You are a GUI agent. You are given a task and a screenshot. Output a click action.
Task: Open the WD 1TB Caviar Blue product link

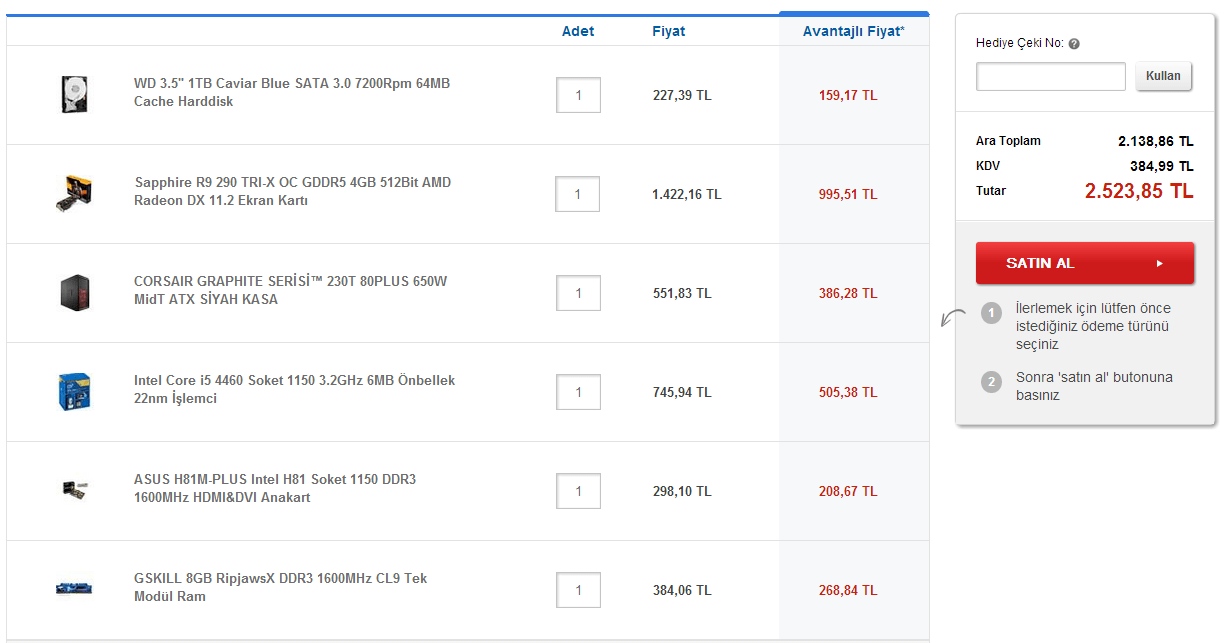[x=291, y=93]
